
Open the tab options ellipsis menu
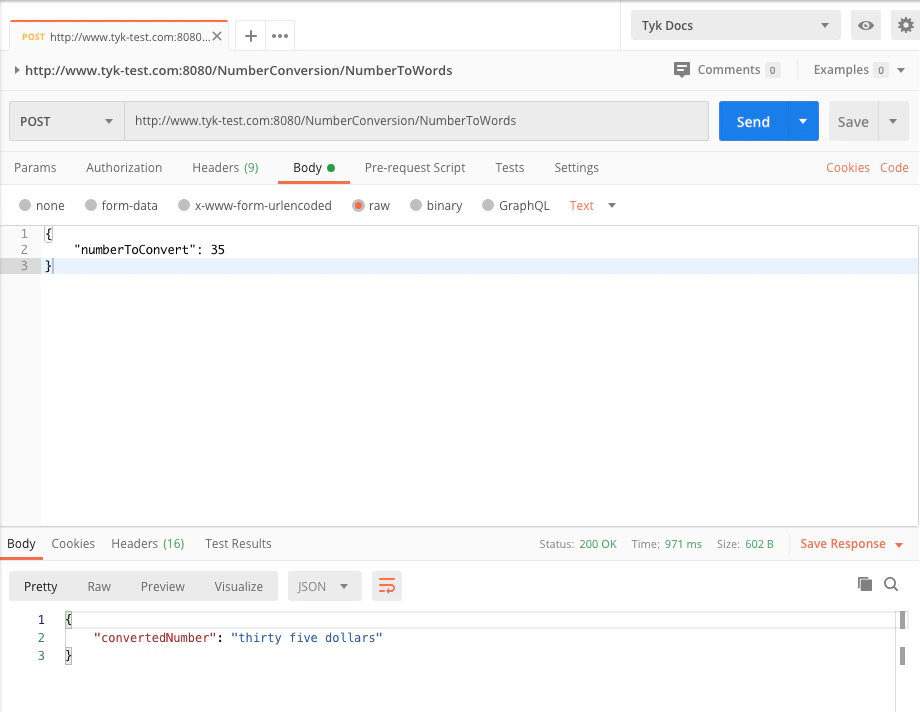[280, 36]
